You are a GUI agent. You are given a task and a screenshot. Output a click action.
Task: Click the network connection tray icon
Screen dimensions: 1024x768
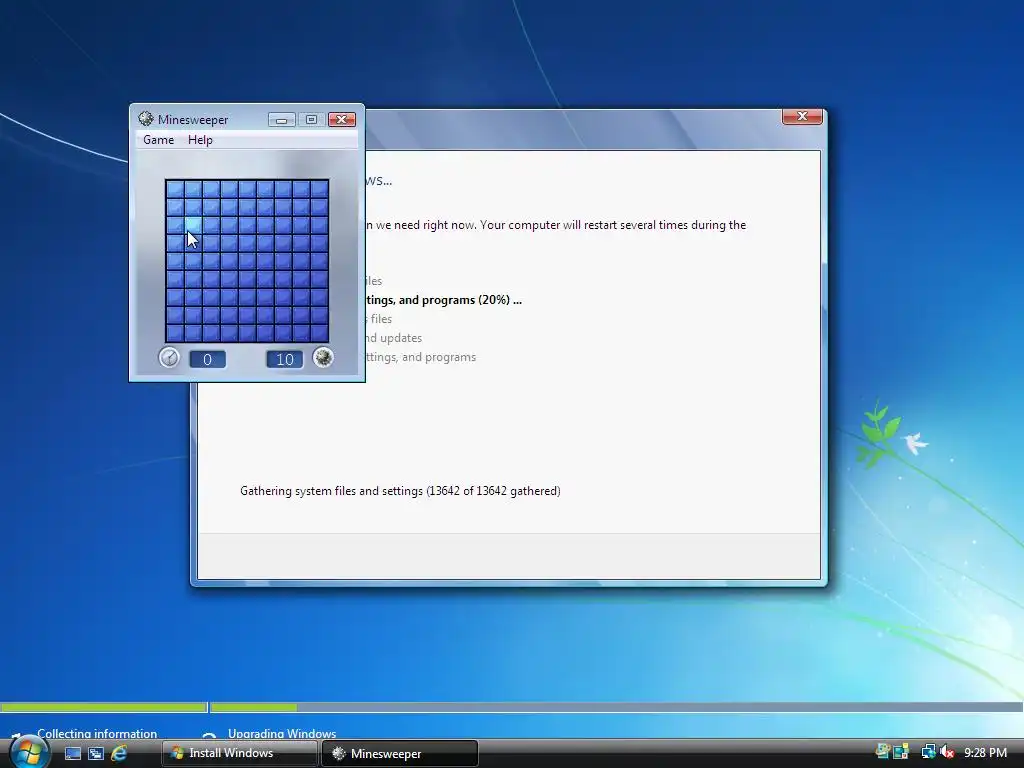point(929,752)
